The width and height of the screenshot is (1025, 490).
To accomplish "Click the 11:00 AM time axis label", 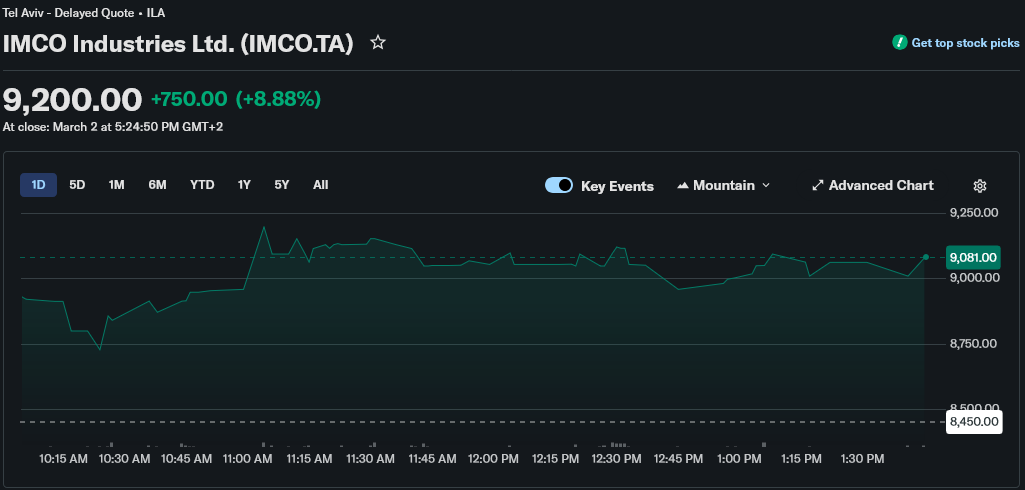I will tap(247, 459).
